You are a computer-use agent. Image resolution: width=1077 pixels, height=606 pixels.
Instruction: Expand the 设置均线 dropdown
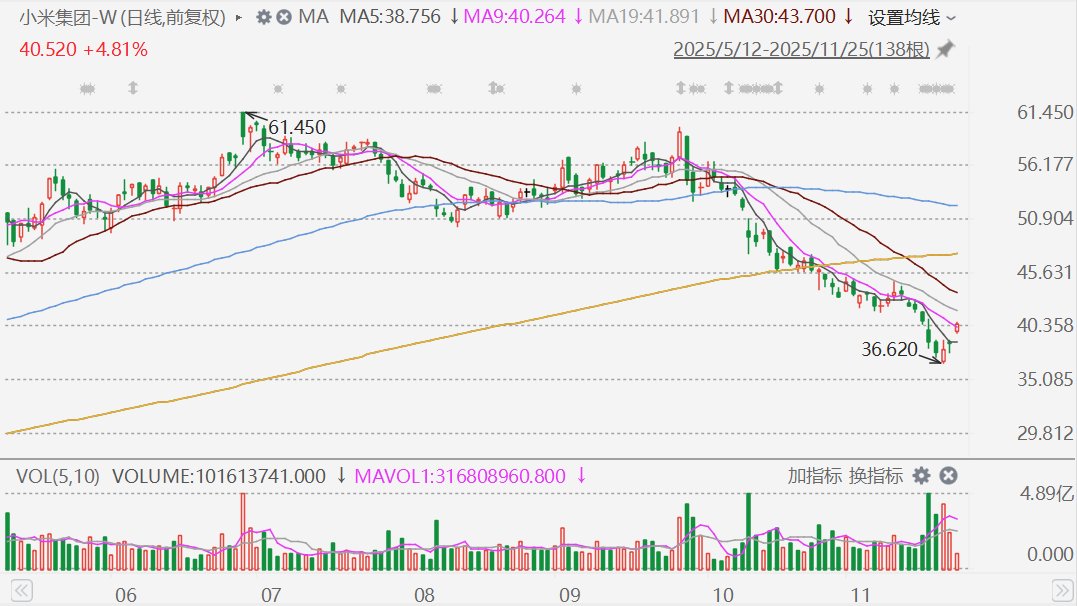911,17
